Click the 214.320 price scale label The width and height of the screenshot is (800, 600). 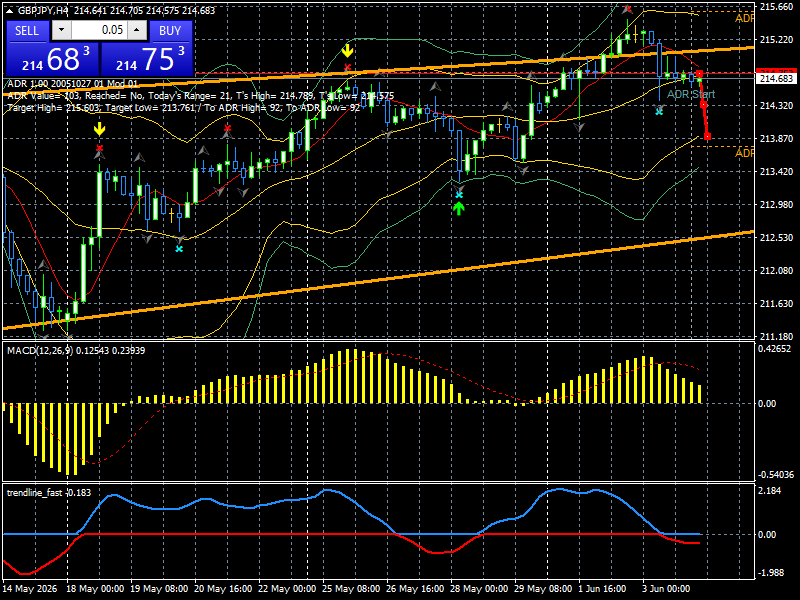point(777,106)
